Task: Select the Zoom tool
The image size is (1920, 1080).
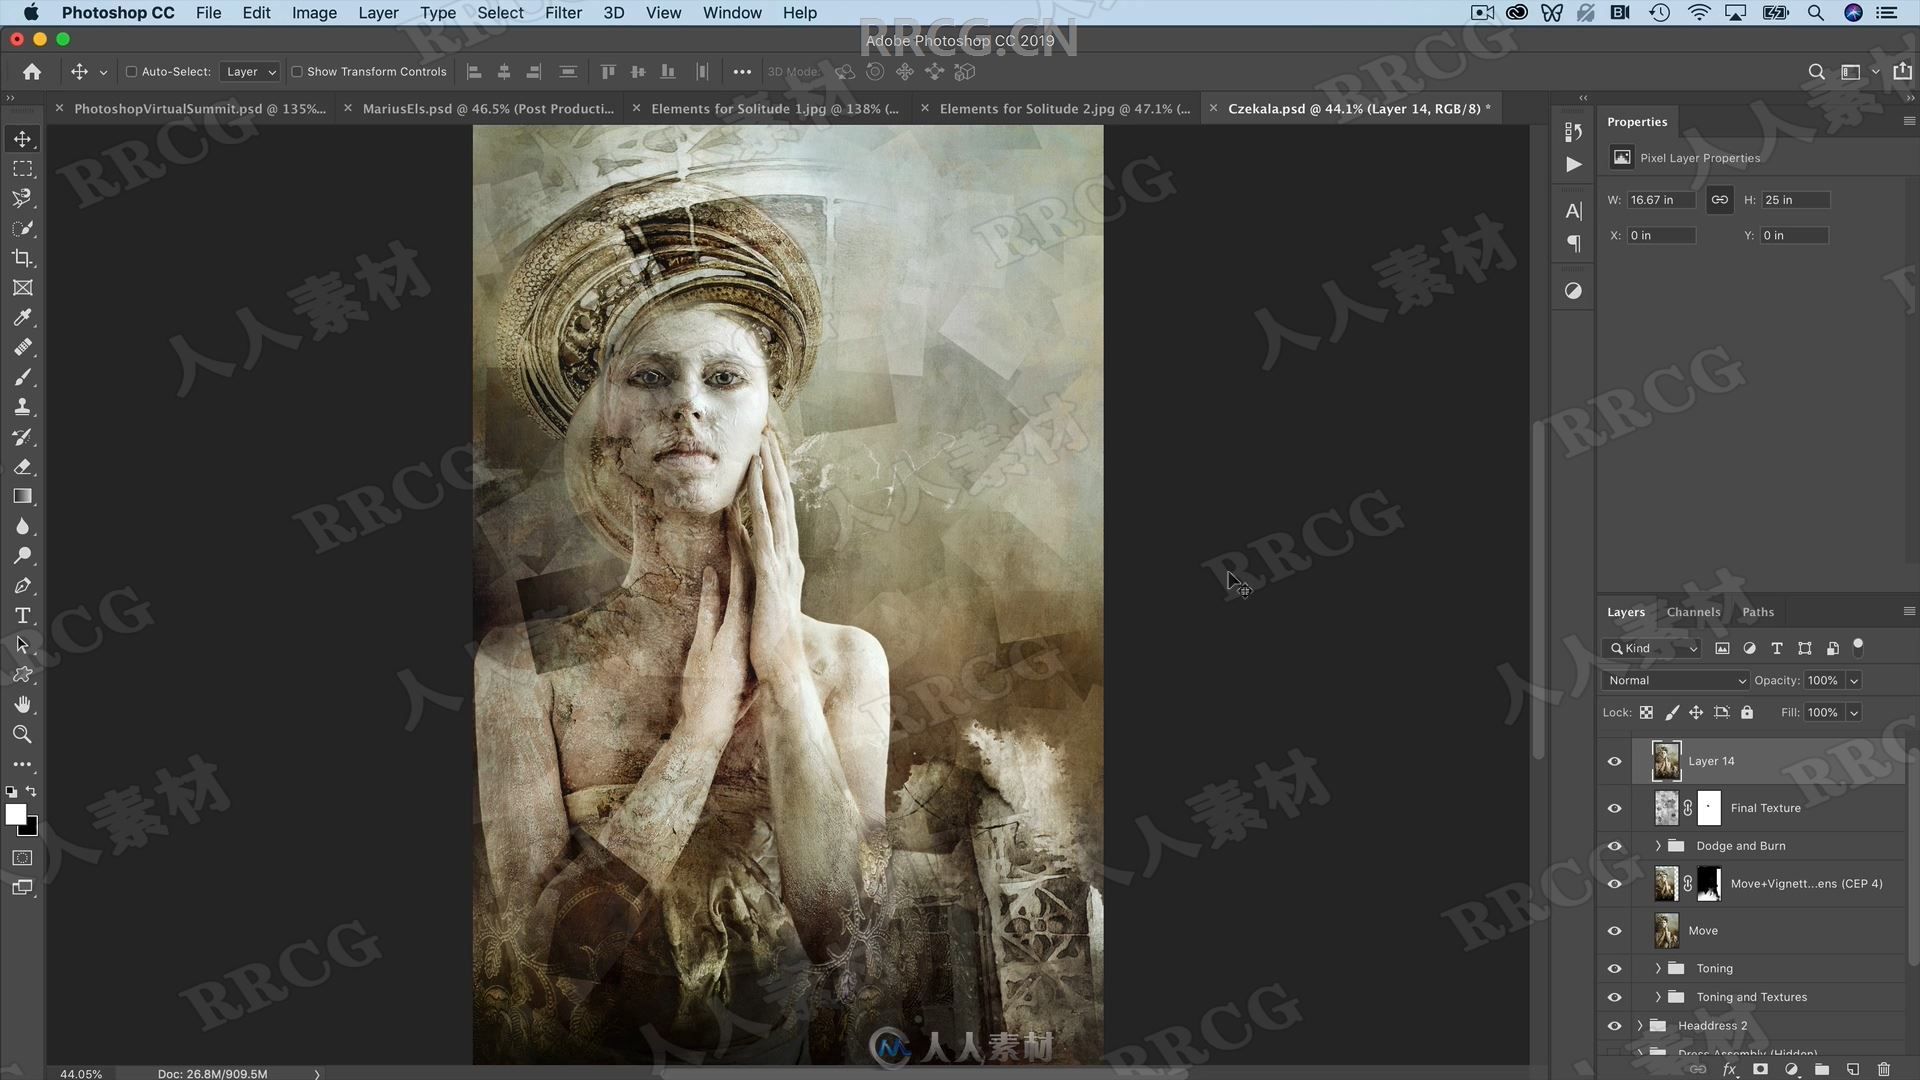Action: [22, 733]
